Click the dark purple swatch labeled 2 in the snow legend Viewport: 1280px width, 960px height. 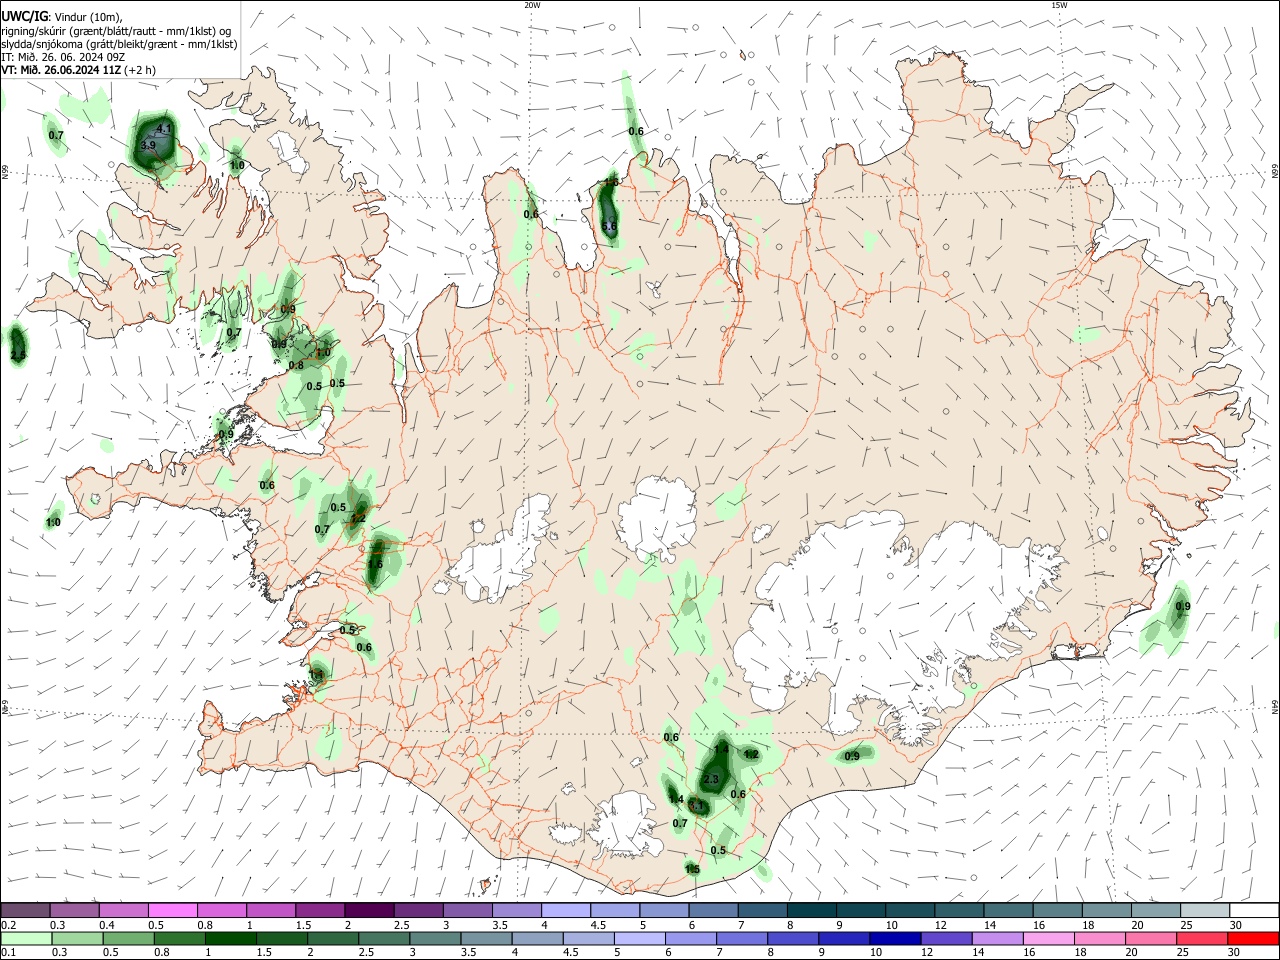369,911
